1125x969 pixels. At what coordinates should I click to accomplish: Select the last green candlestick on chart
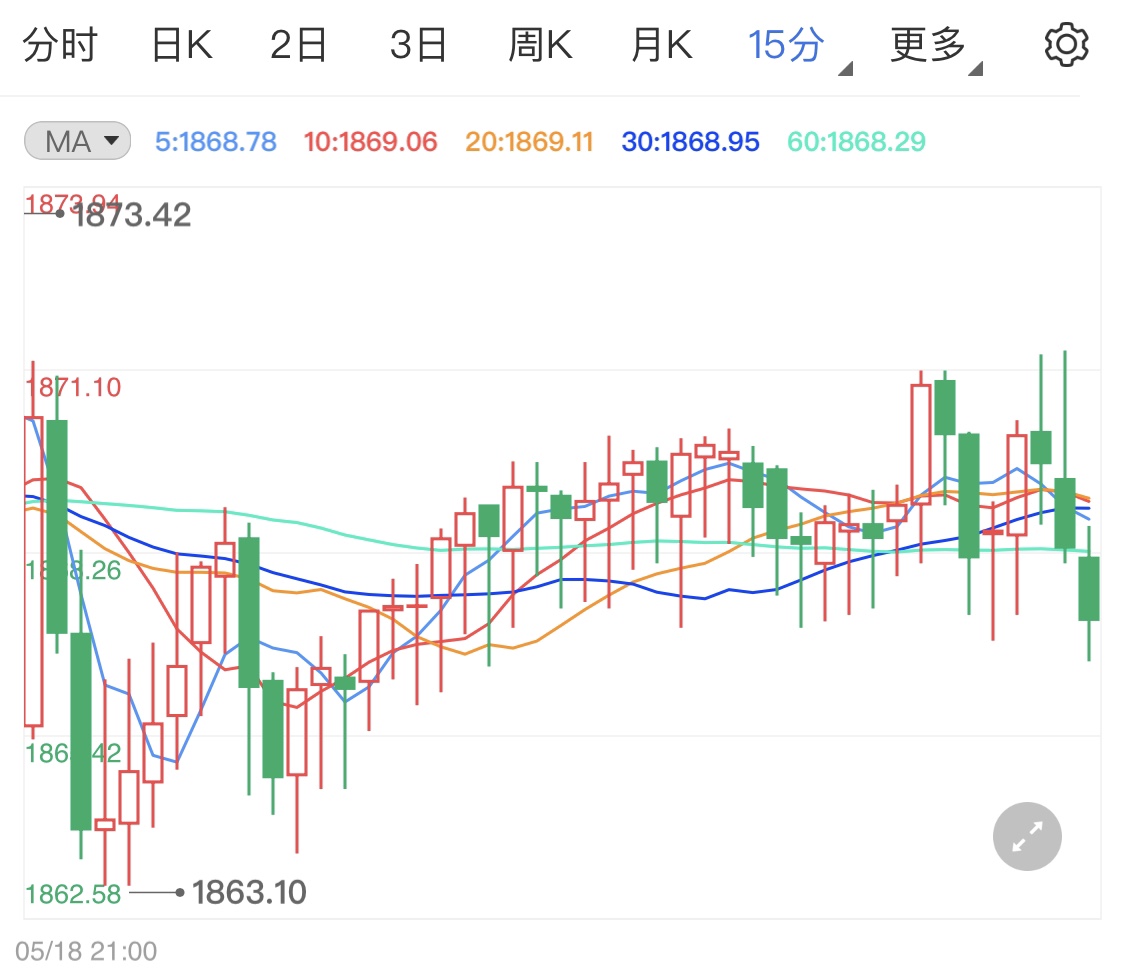(1088, 588)
